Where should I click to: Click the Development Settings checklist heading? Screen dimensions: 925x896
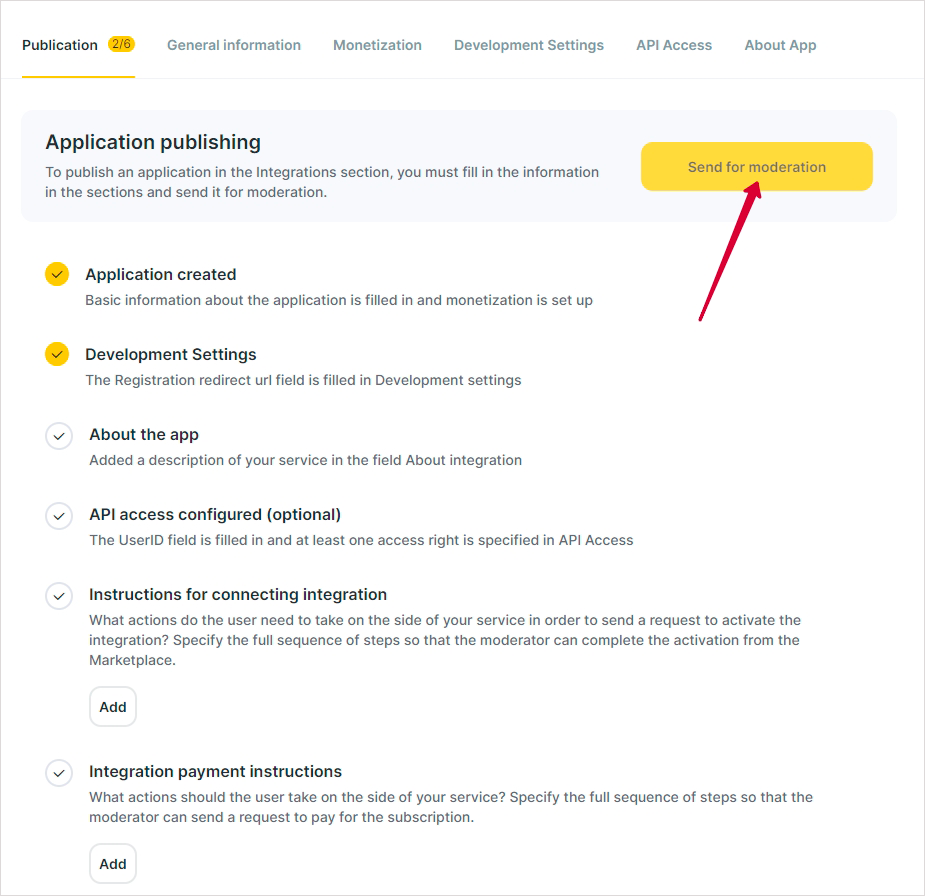170,355
